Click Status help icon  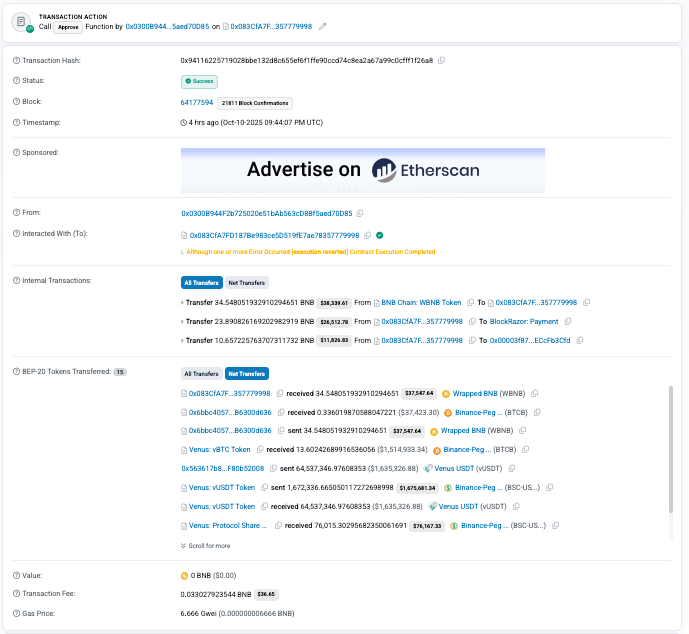click(16, 80)
